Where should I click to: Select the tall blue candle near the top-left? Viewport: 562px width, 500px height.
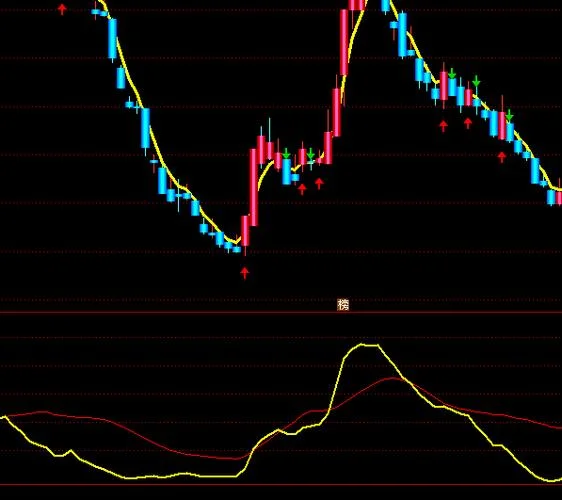click(x=113, y=38)
